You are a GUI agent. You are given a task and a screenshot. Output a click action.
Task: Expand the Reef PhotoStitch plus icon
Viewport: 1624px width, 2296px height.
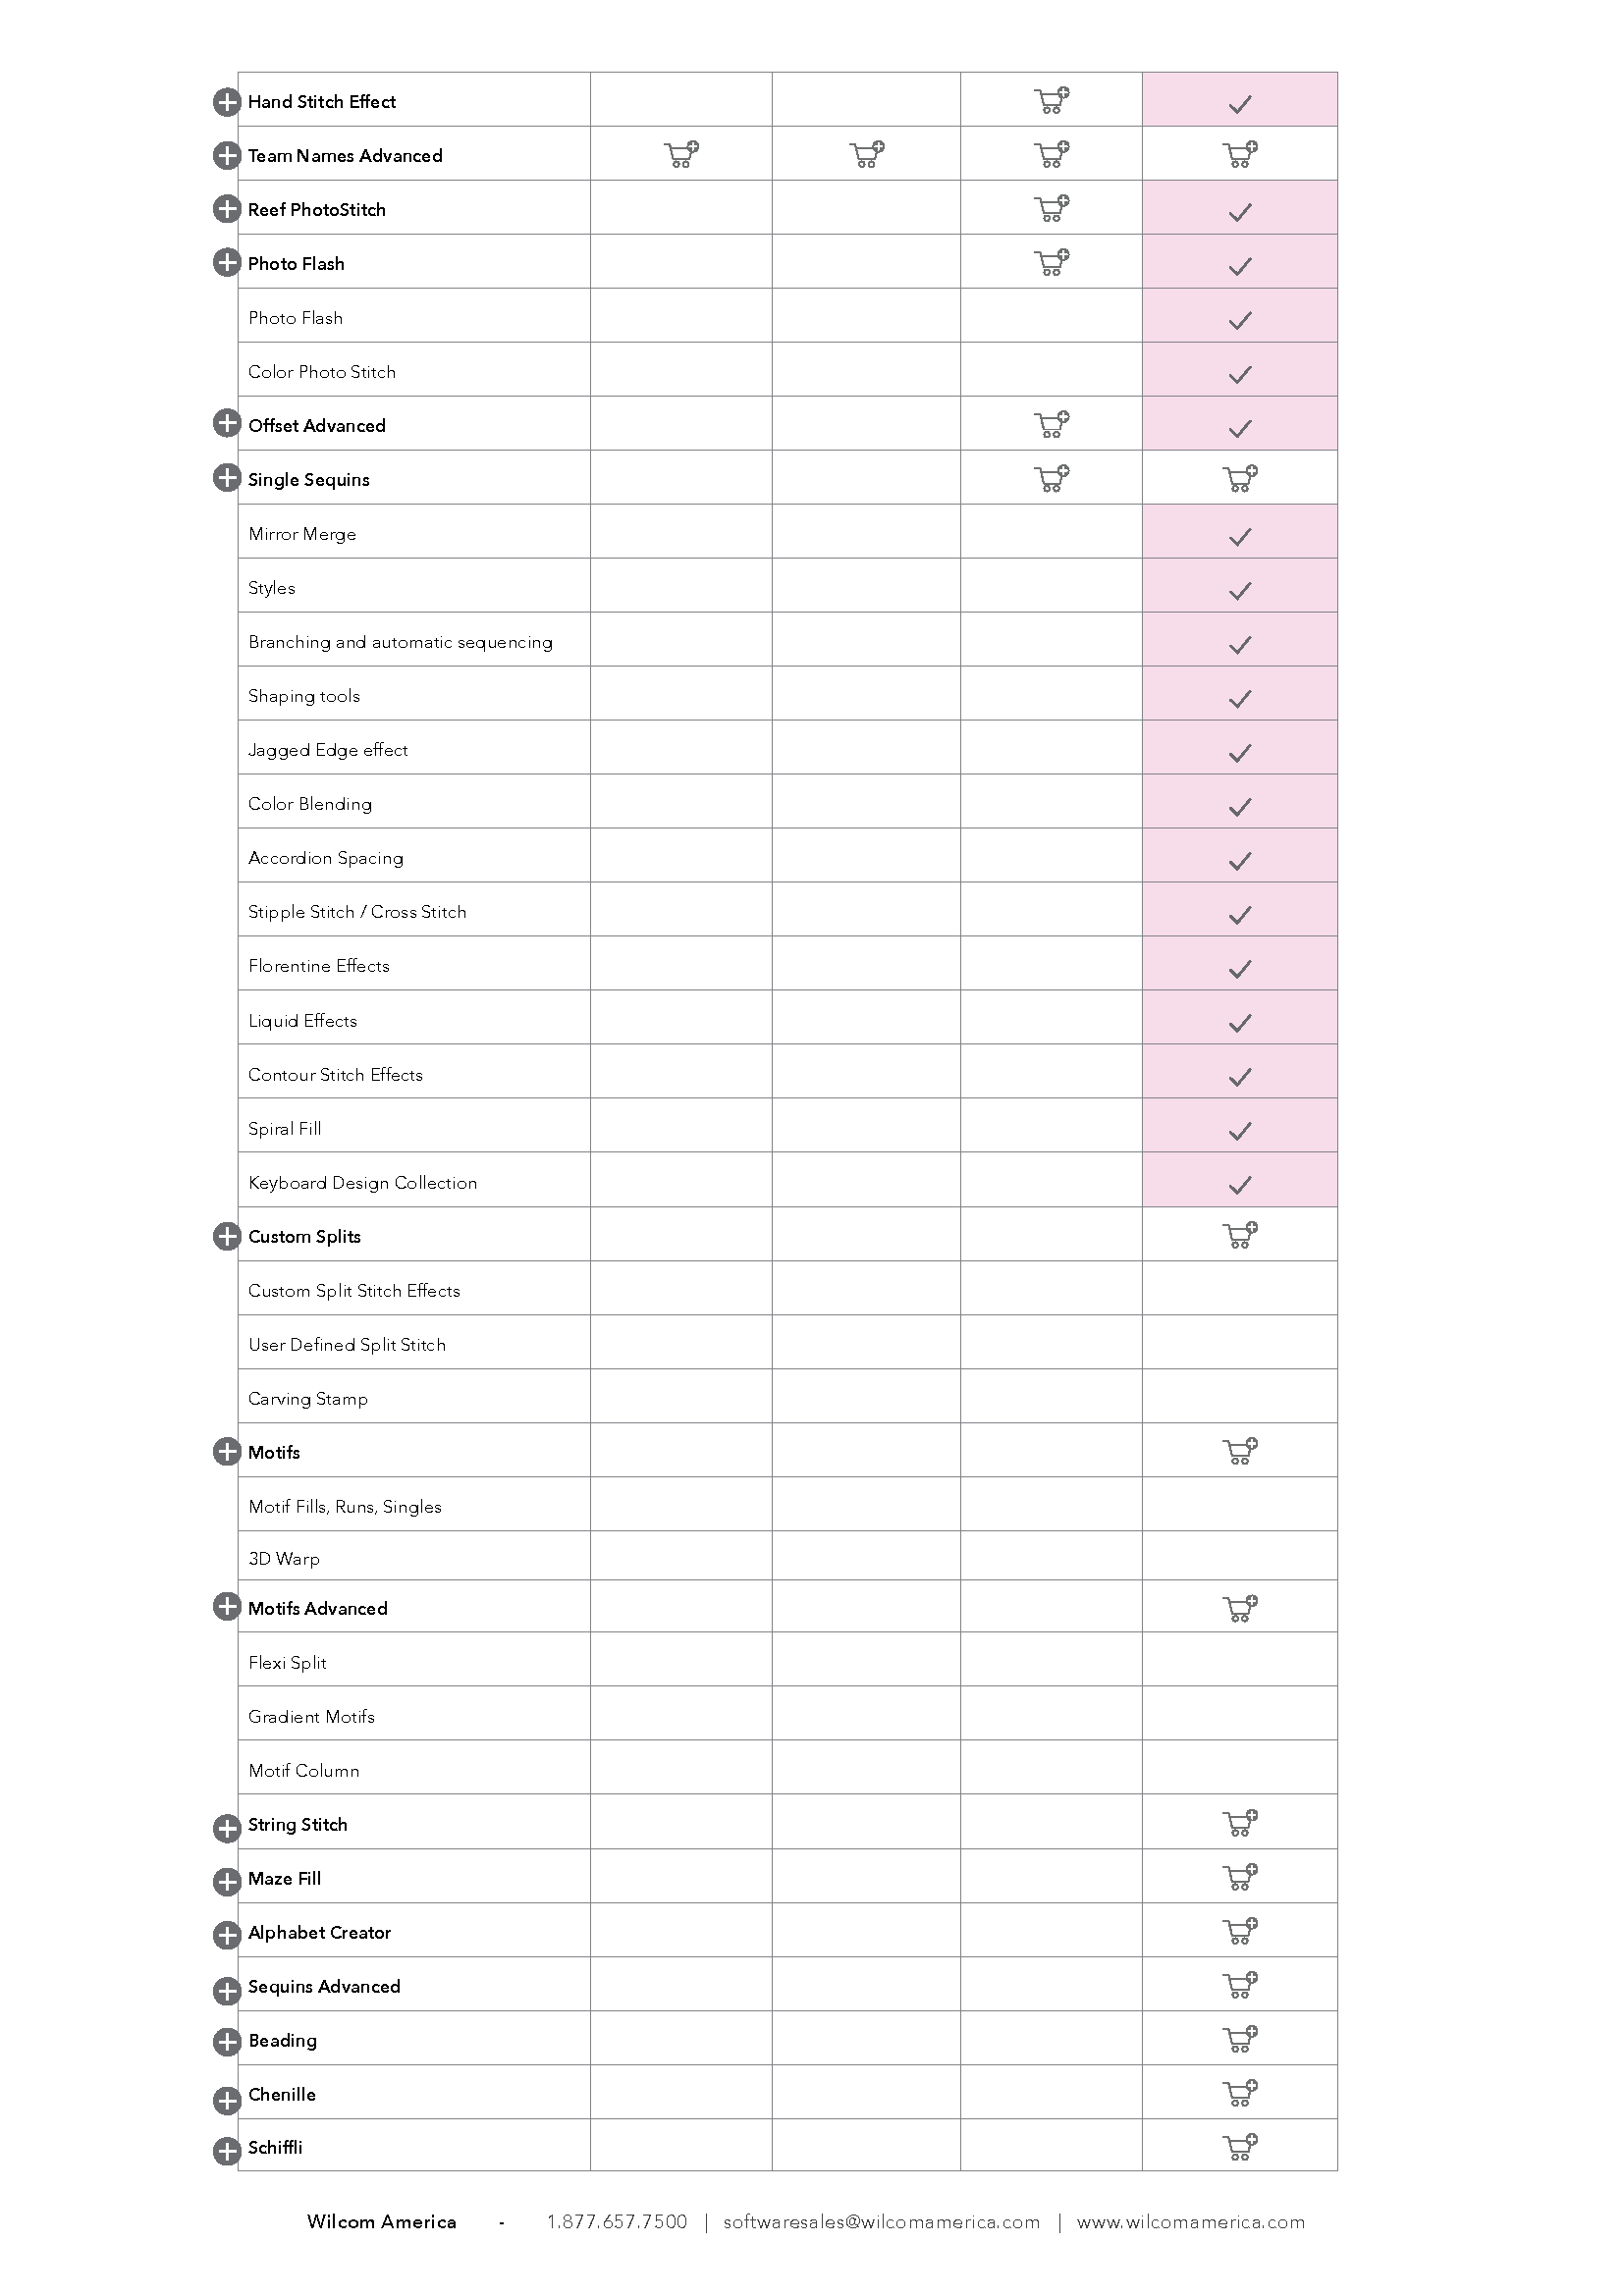point(227,209)
